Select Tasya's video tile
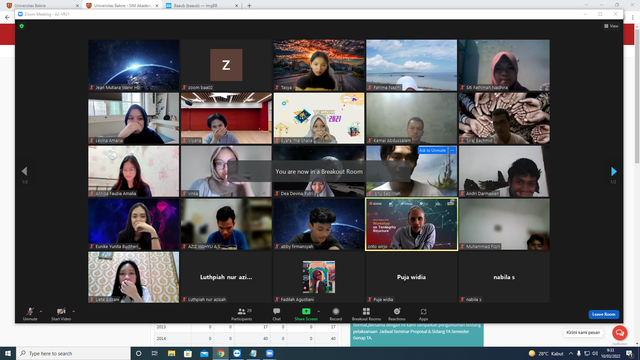This screenshot has width=640, height=360. point(319,65)
